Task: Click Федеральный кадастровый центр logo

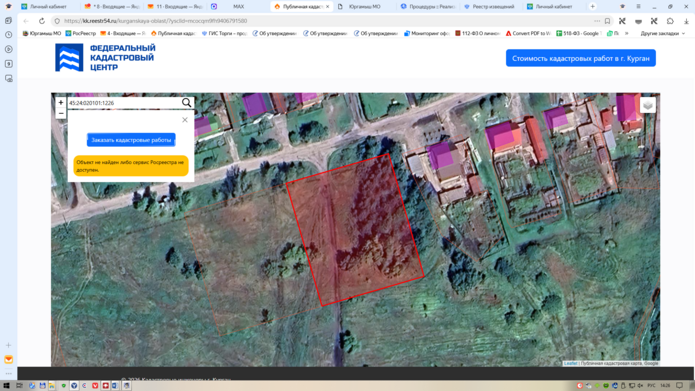Action: tap(105, 58)
